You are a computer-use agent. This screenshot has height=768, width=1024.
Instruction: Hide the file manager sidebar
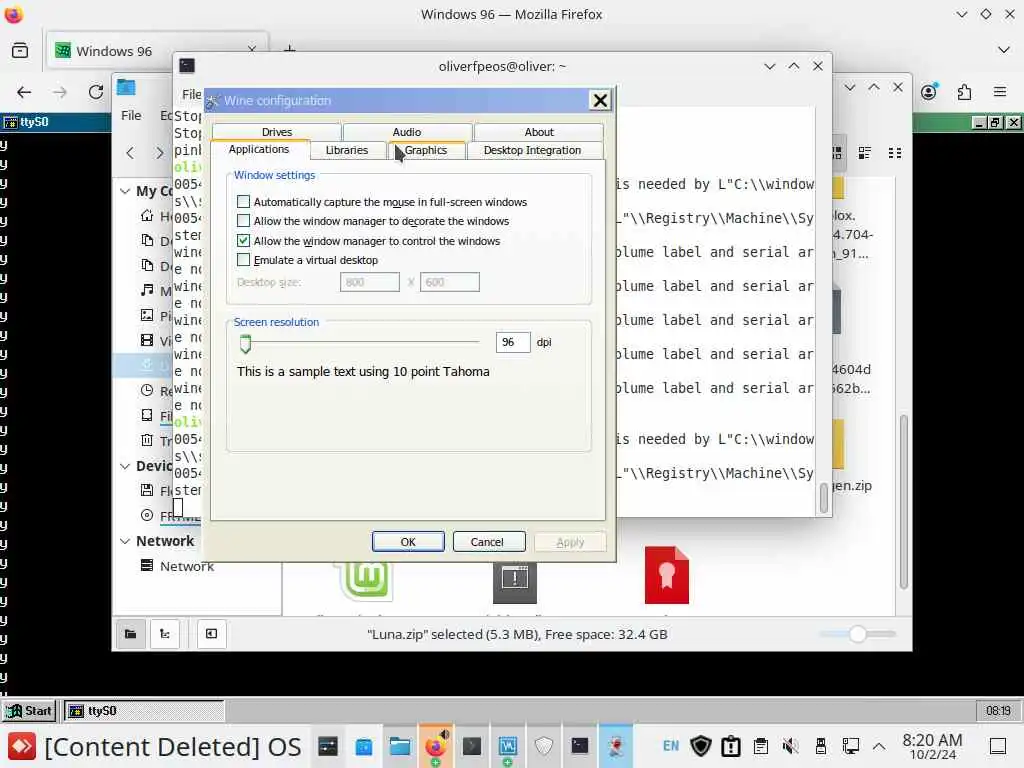(x=212, y=634)
